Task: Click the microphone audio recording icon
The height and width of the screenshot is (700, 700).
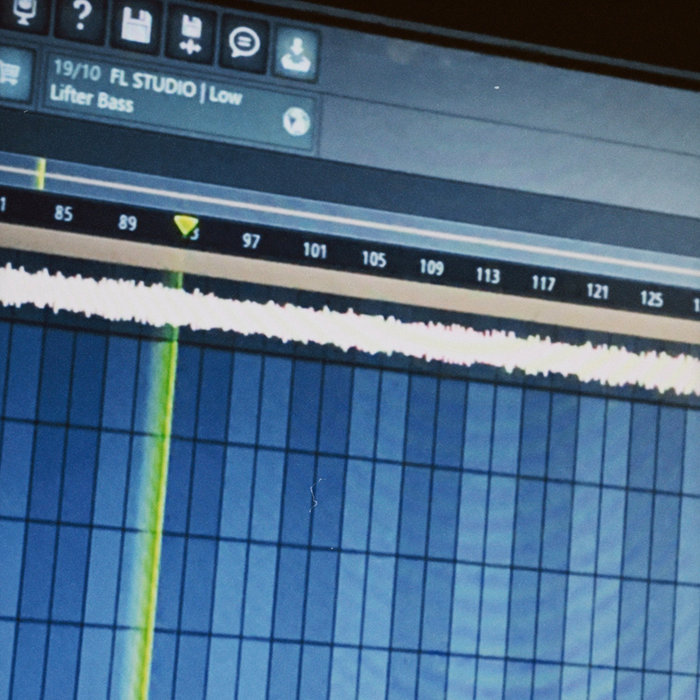Action: tap(25, 10)
